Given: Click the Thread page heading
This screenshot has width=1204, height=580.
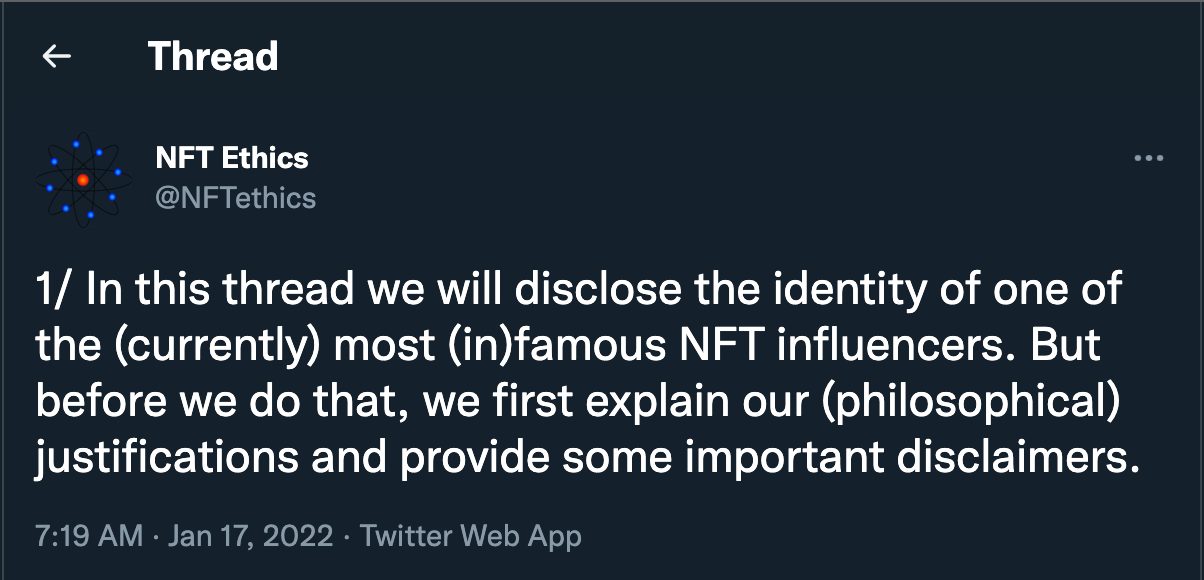Looking at the screenshot, I should 213,57.
